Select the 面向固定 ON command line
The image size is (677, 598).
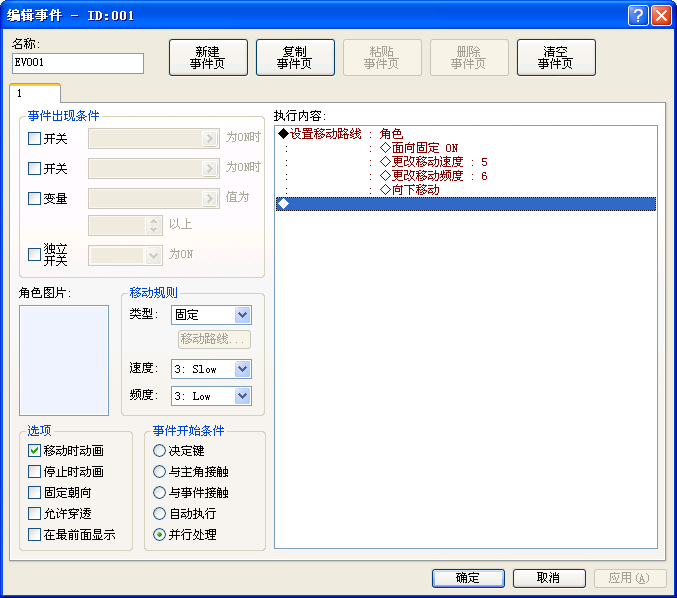[x=466, y=148]
